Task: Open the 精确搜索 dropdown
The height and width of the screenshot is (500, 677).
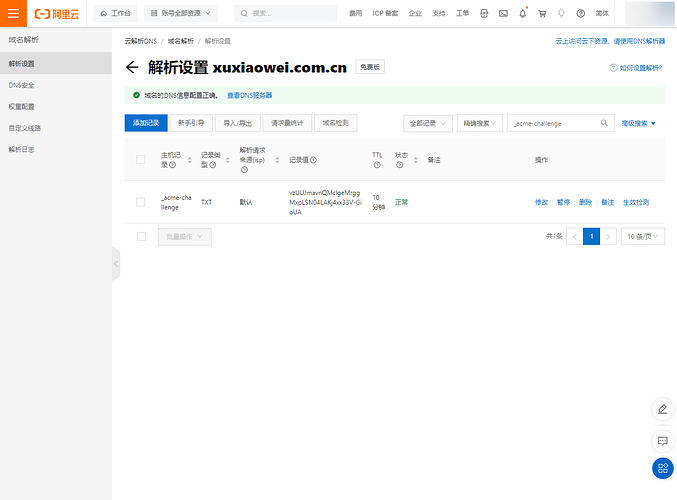Action: click(479, 123)
